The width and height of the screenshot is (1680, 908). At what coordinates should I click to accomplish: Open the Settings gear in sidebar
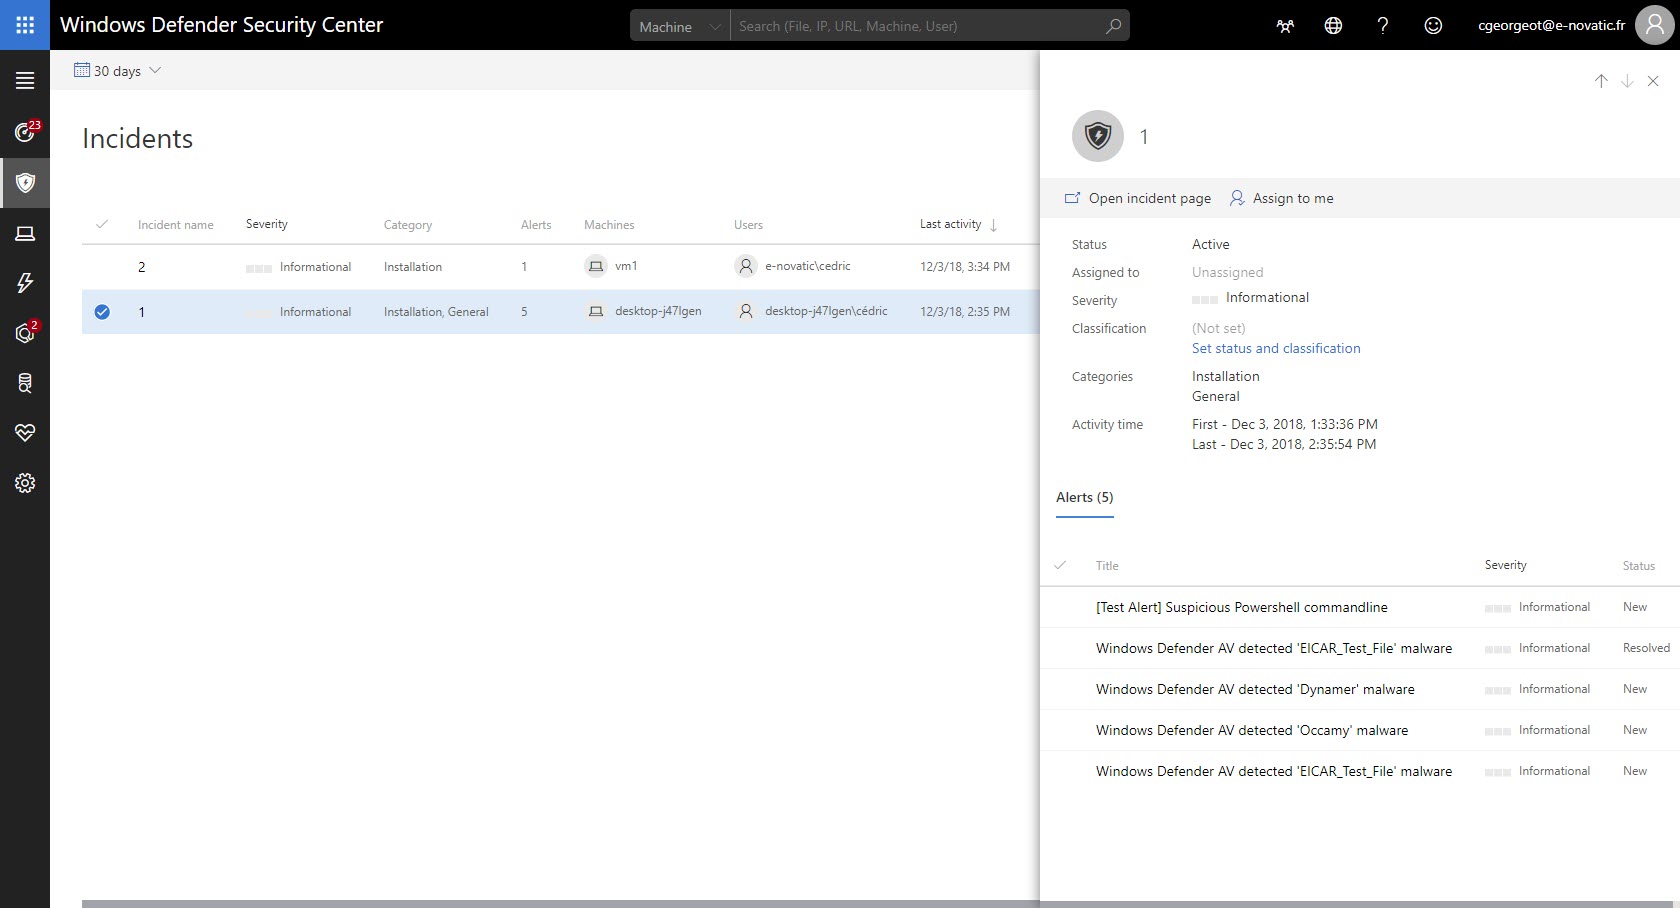25,483
